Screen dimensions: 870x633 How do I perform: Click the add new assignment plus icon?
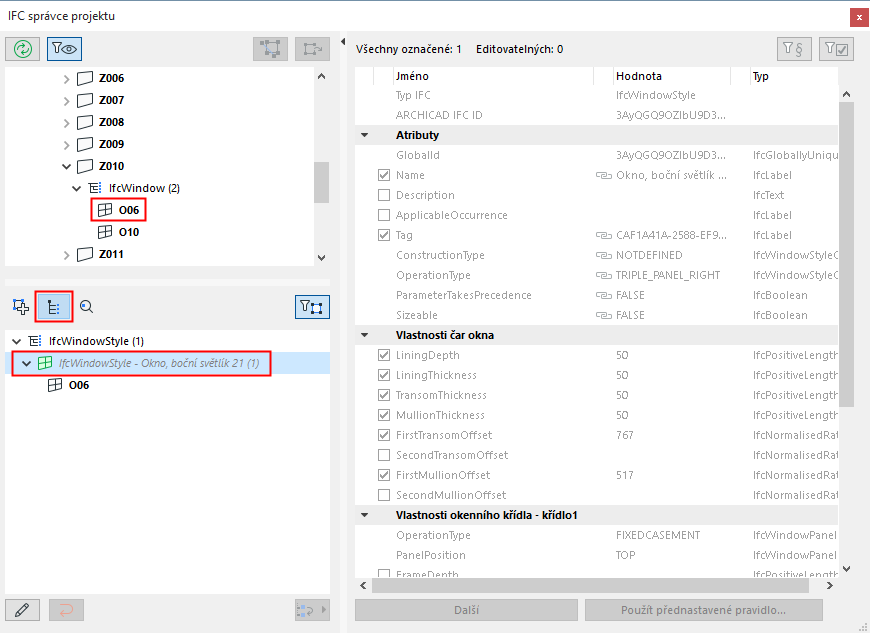pyautogui.click(x=21, y=307)
